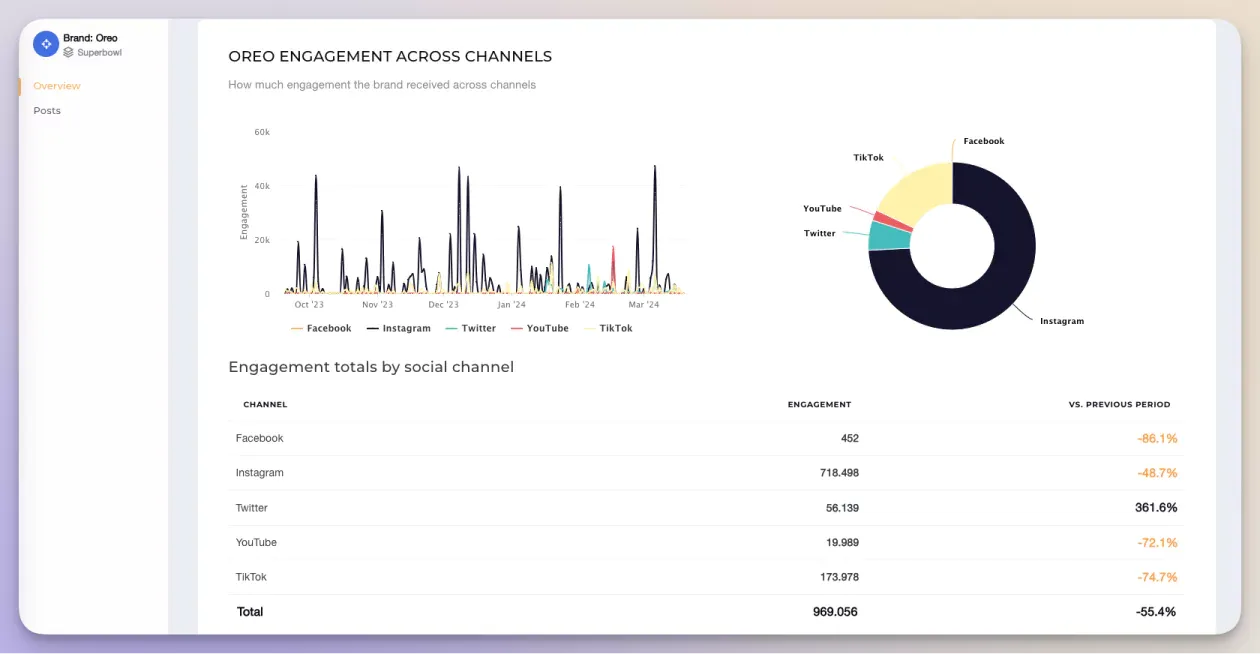Sort by VS. PREVIOUS PERIOD column header
Screen dimensions: 1260x654
click(x=1119, y=405)
